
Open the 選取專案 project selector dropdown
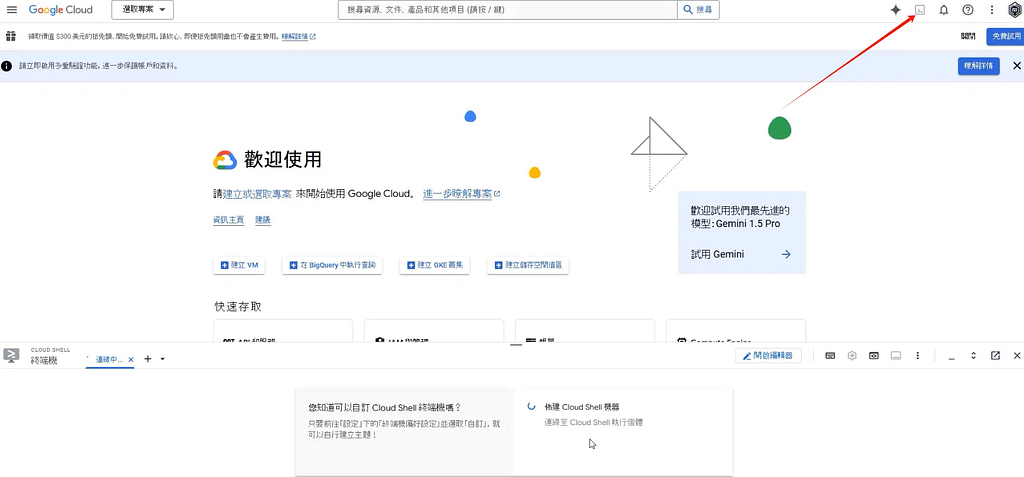pyautogui.click(x=142, y=10)
